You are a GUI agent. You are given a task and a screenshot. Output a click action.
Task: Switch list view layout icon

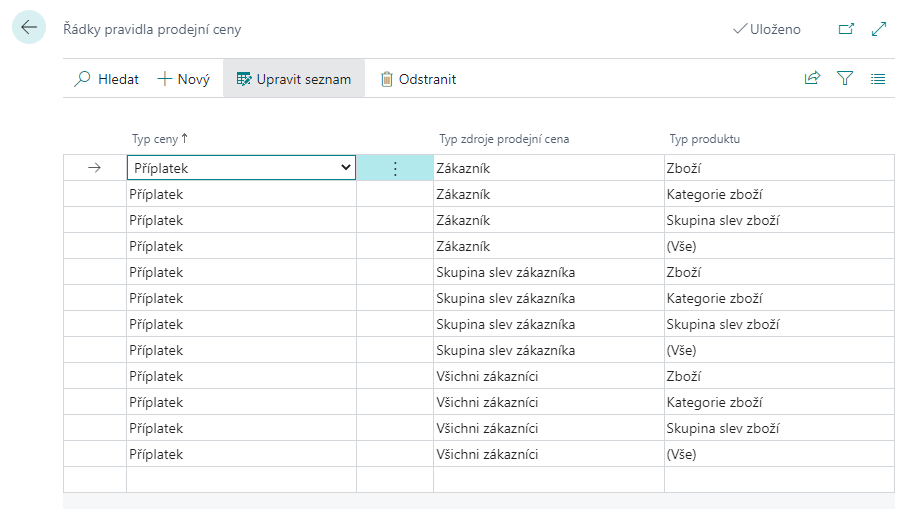pos(878,79)
